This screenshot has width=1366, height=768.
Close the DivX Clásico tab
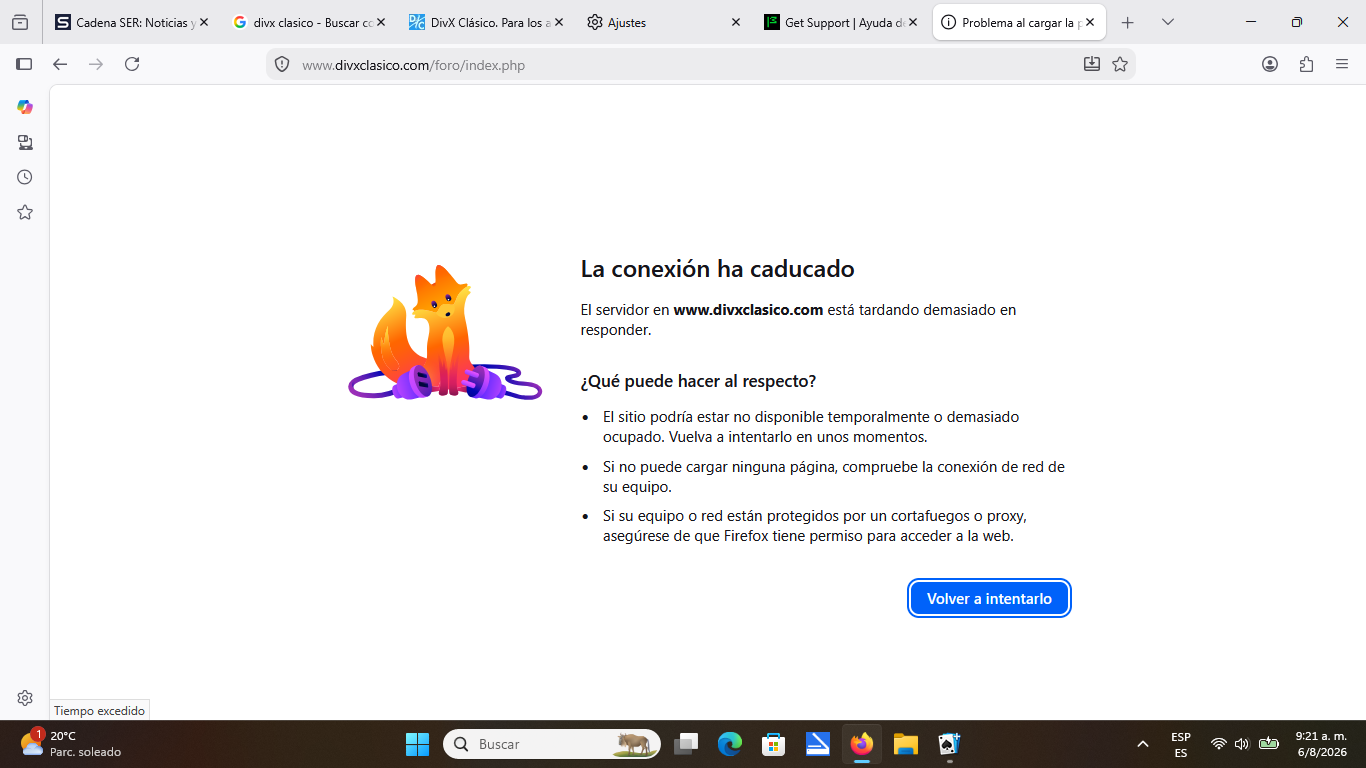tap(558, 22)
